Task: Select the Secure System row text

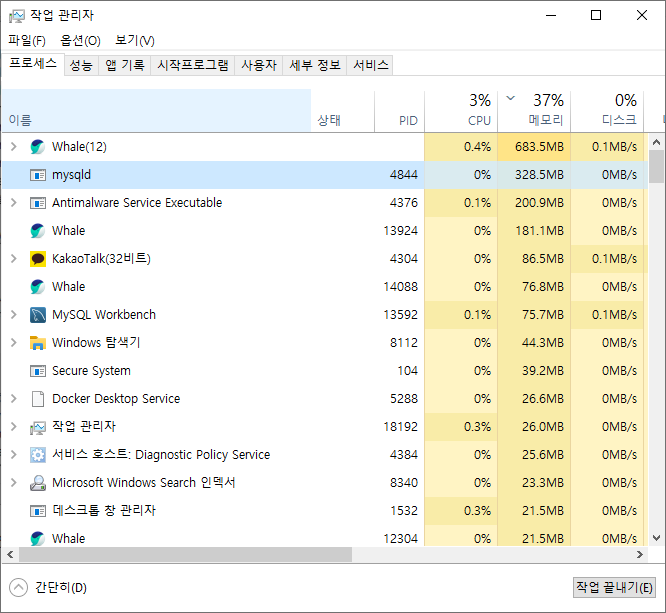Action: pyautogui.click(x=91, y=371)
